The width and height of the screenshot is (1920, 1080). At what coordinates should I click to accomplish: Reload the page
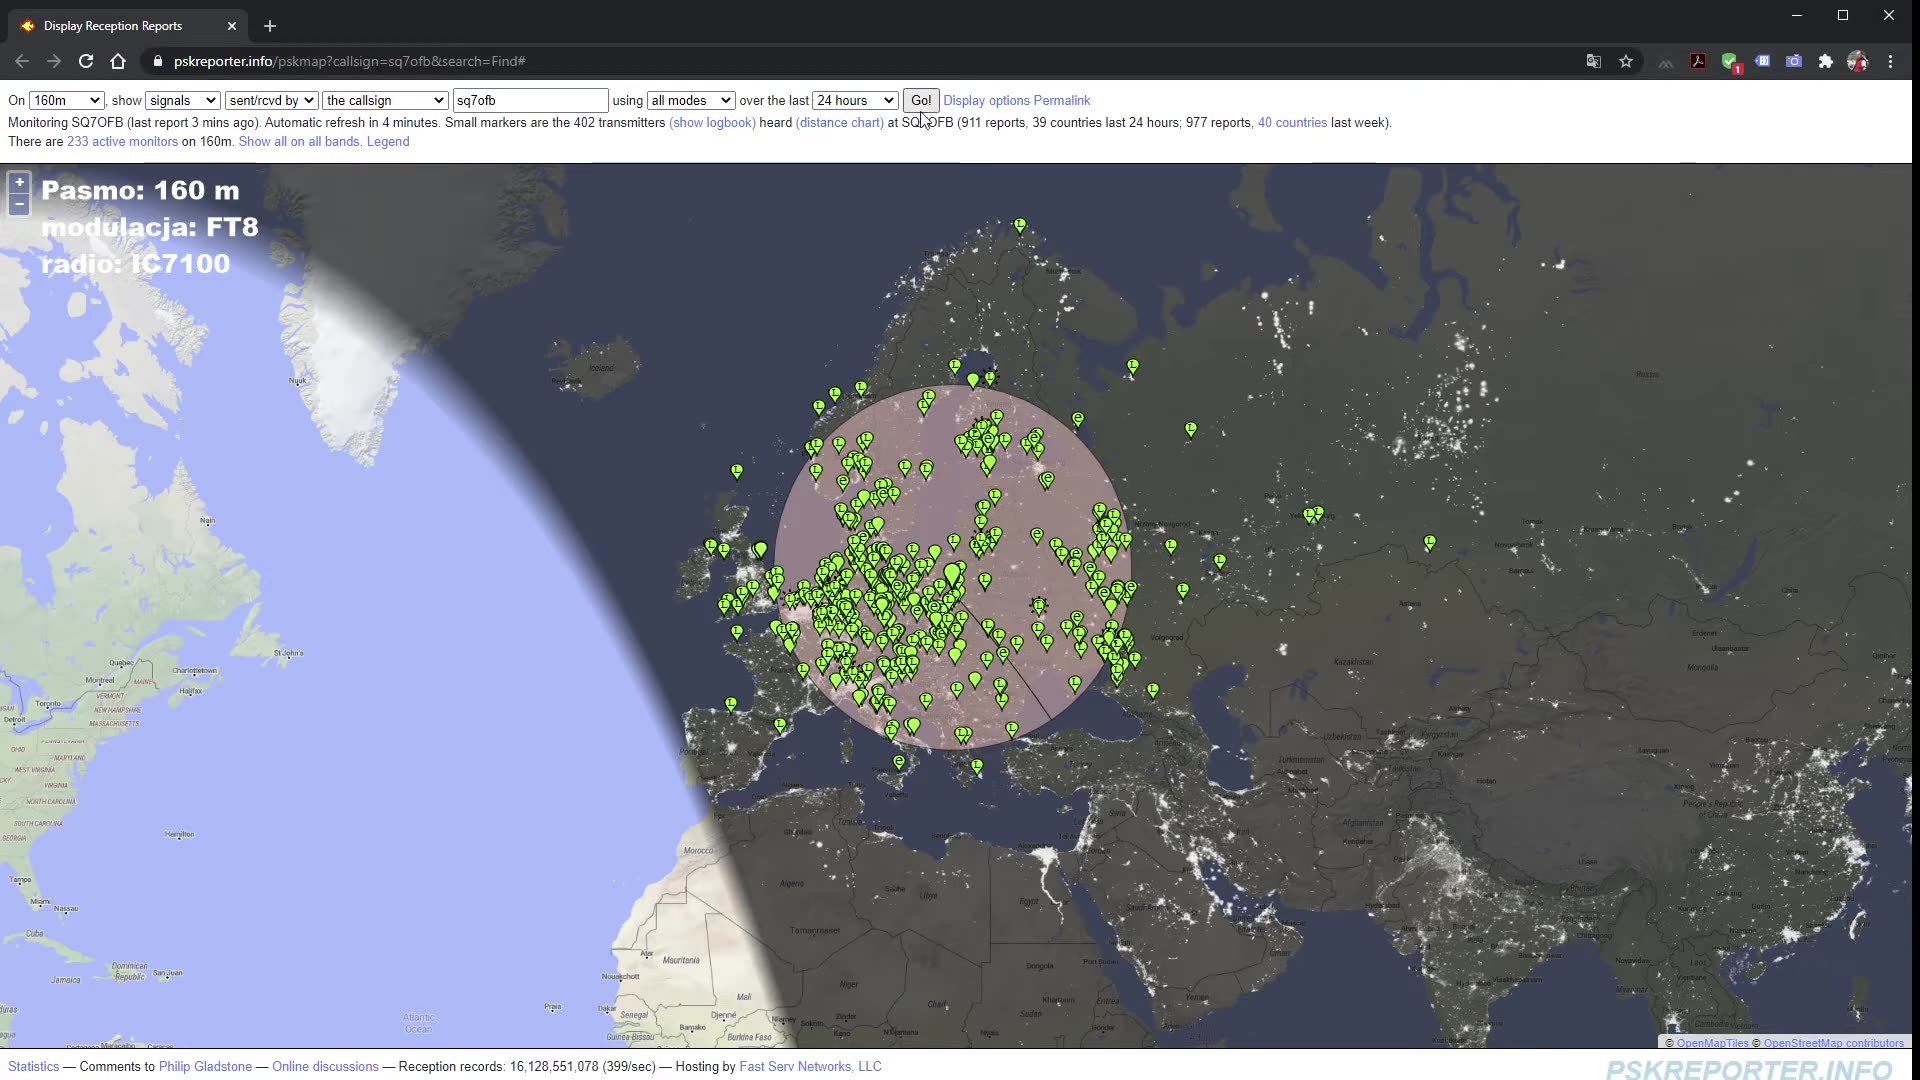tap(86, 61)
